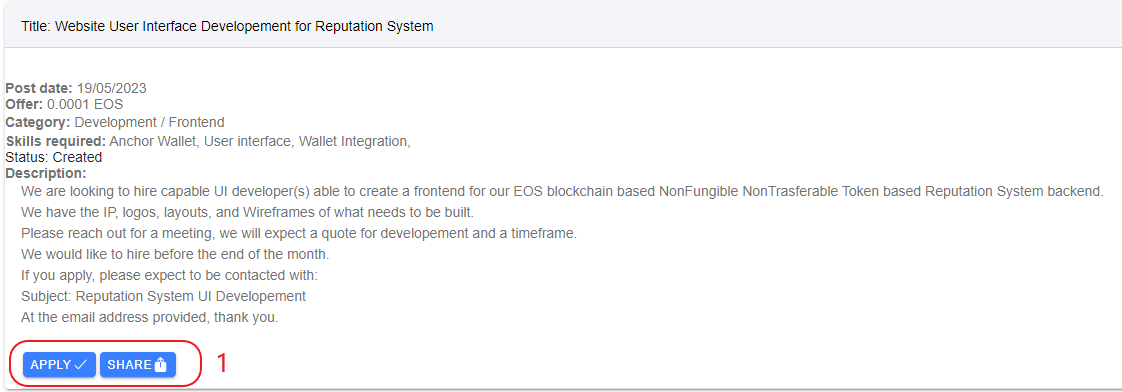Click the Subject: Reputation System UI line
The width and height of the screenshot is (1122, 392).
(164, 295)
